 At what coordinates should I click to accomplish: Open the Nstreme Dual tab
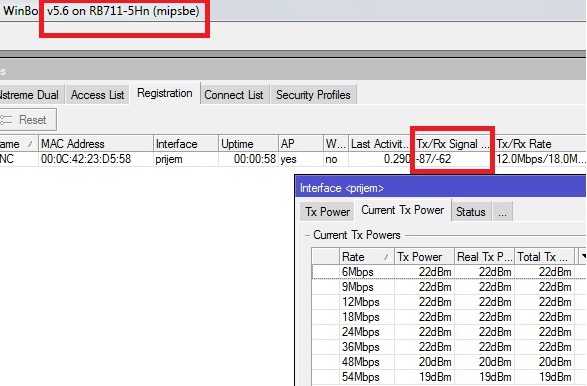(31, 95)
